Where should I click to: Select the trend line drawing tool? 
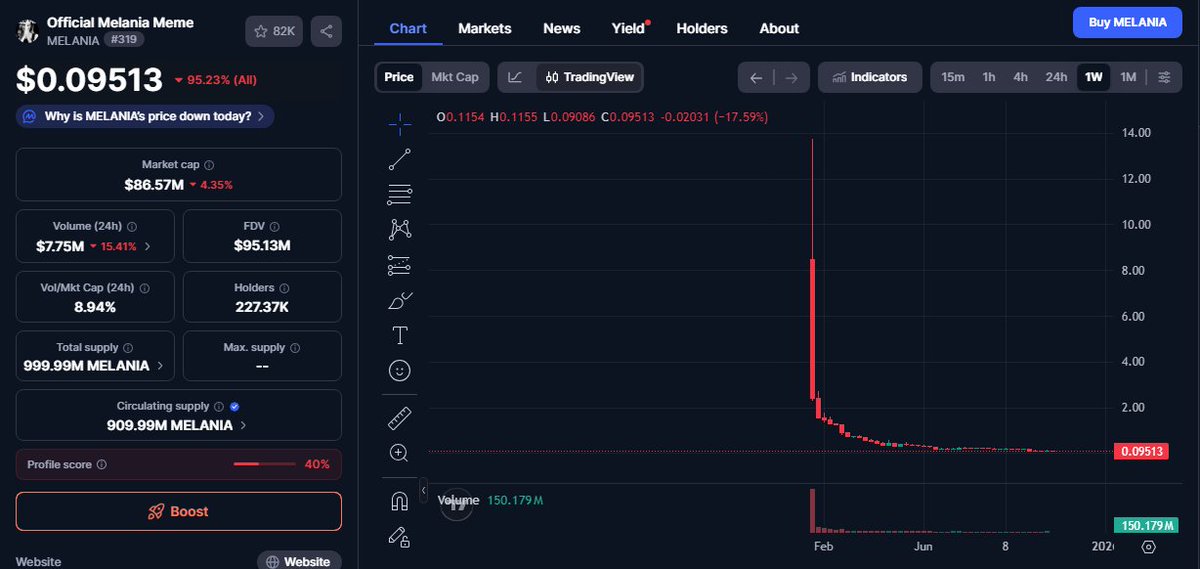[x=399, y=158]
